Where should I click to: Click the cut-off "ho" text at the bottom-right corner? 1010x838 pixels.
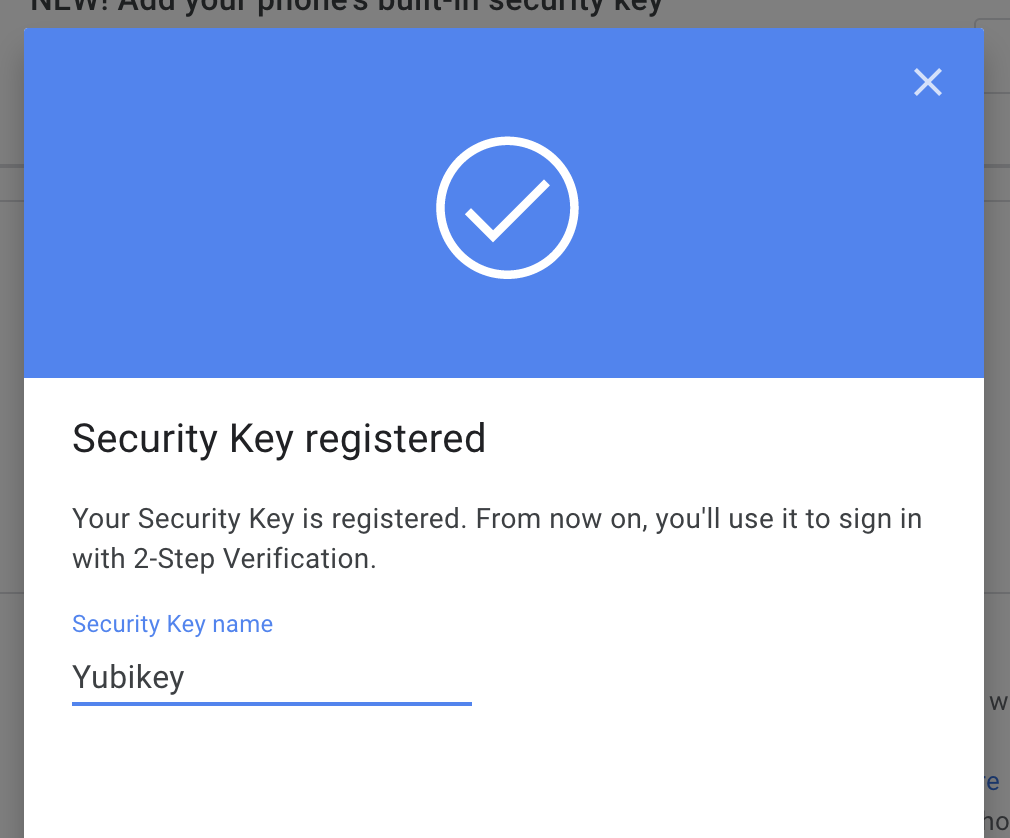pos(996,822)
